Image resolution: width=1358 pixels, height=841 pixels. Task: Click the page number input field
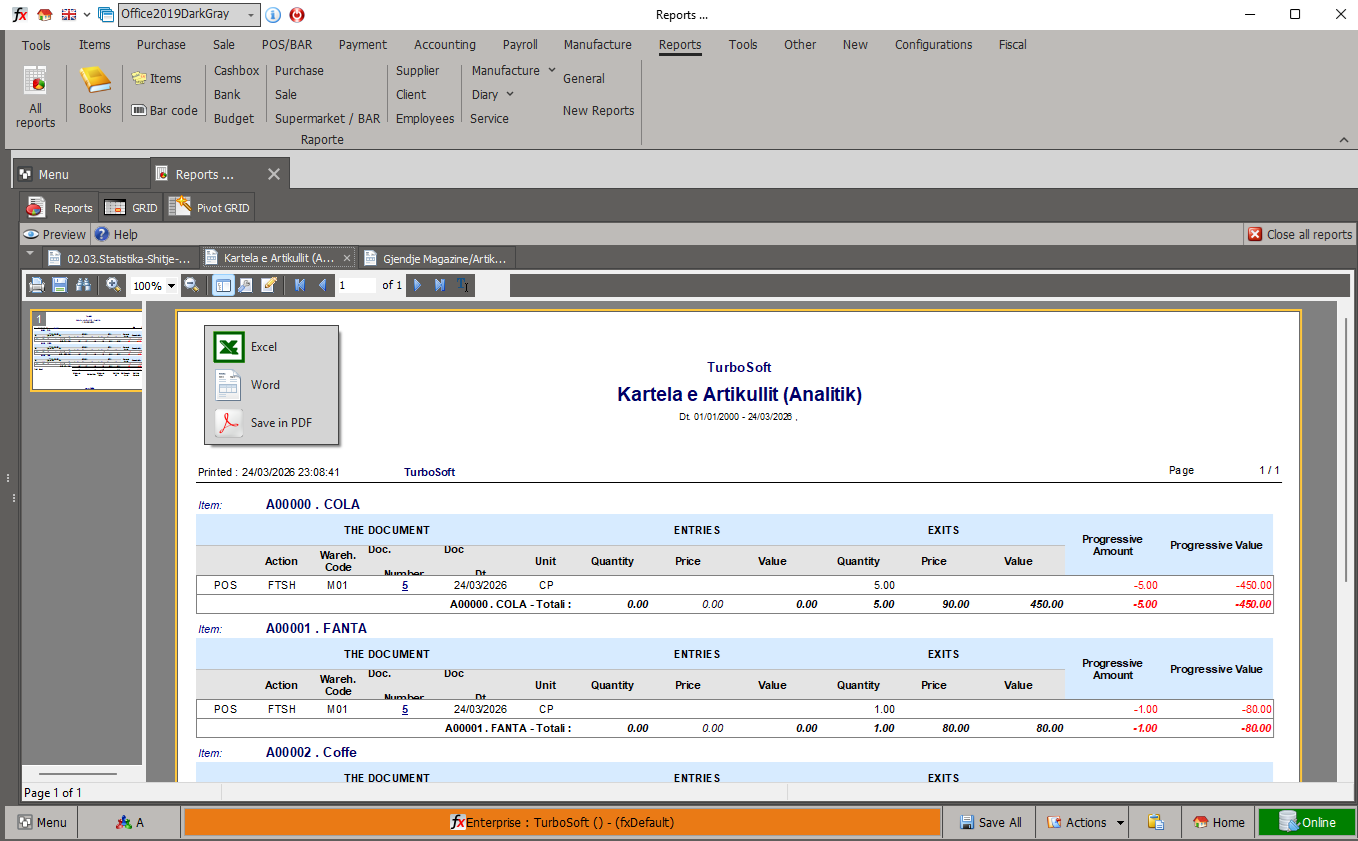355,286
